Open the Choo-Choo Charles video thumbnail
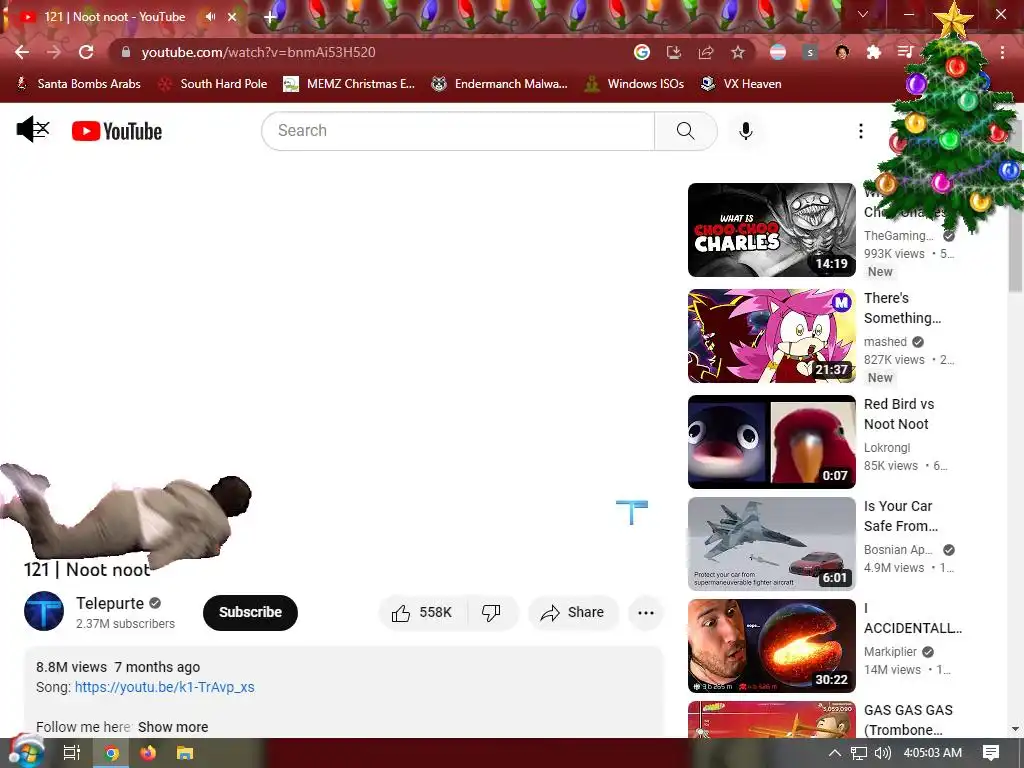1024x768 pixels. point(771,230)
